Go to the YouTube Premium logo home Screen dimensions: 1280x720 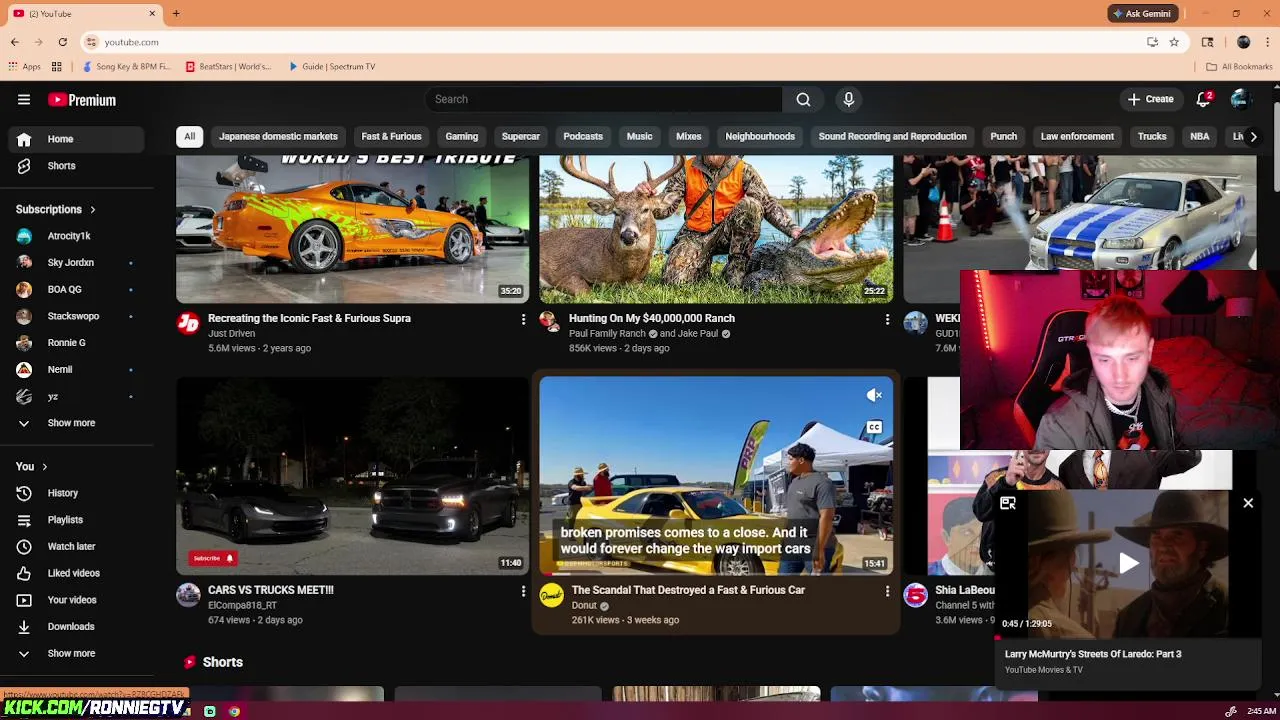(x=82, y=100)
